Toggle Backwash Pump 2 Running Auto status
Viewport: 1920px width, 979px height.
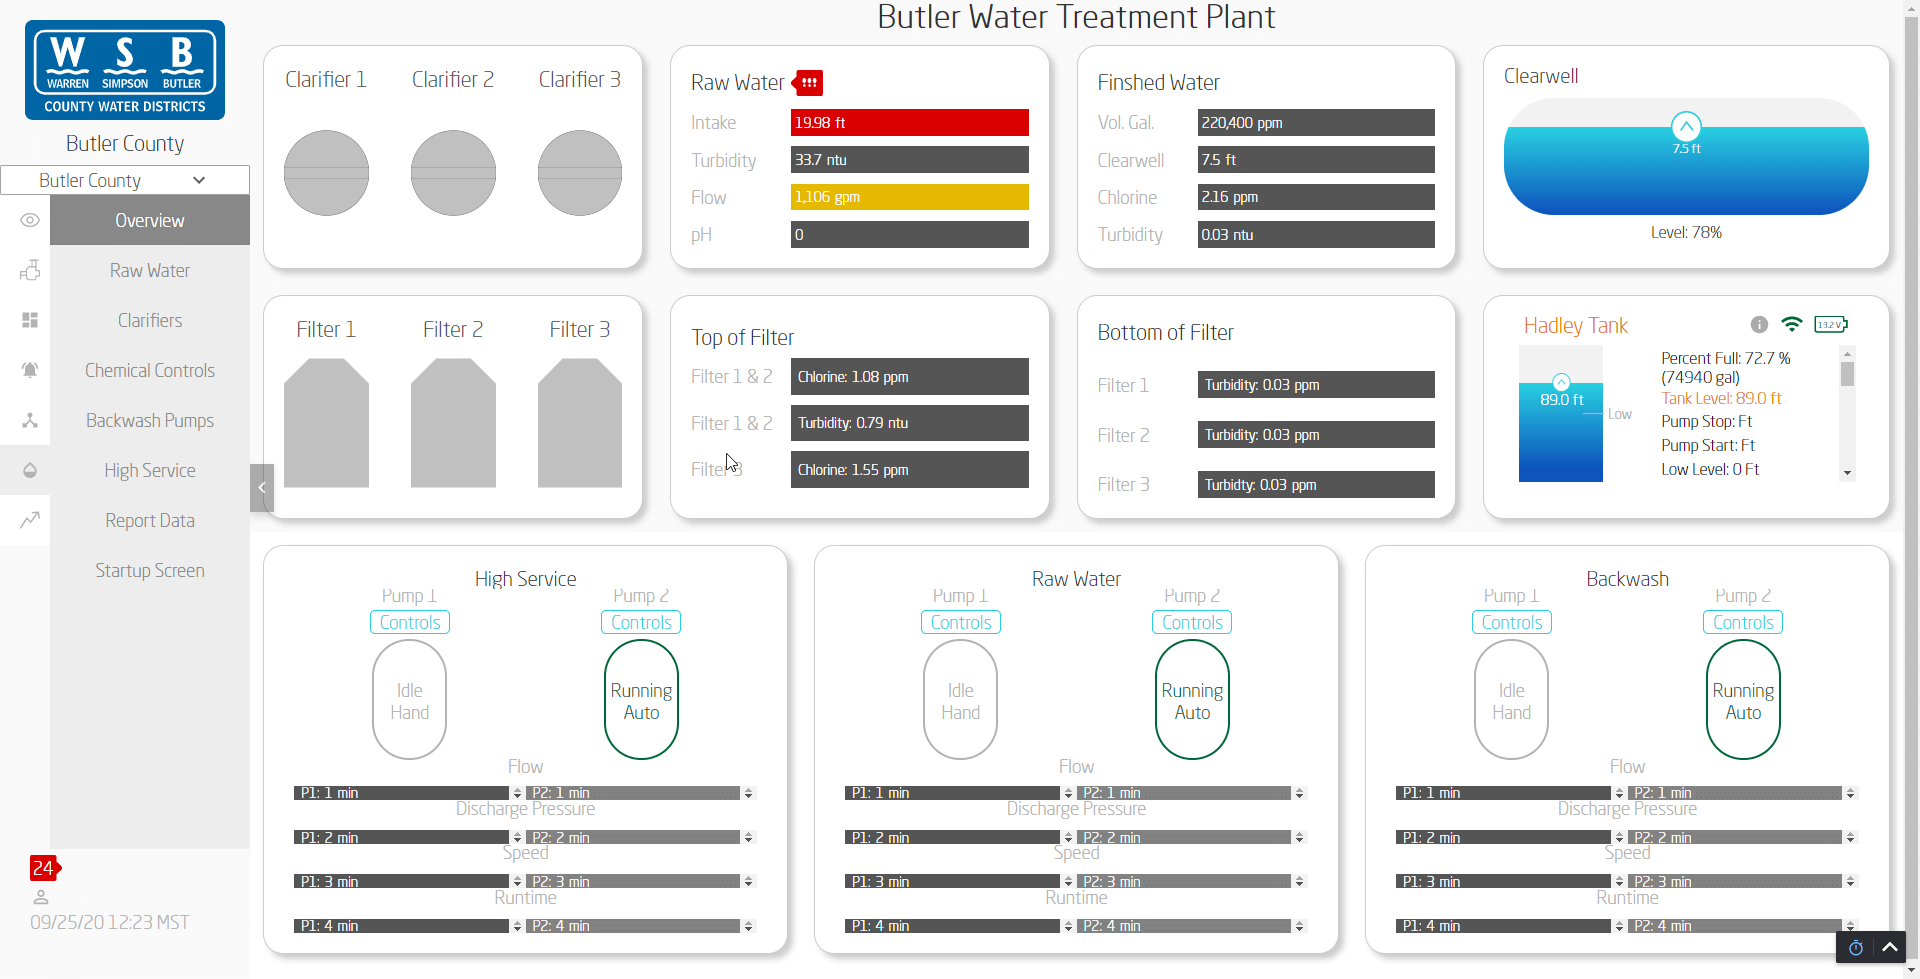pos(1743,700)
